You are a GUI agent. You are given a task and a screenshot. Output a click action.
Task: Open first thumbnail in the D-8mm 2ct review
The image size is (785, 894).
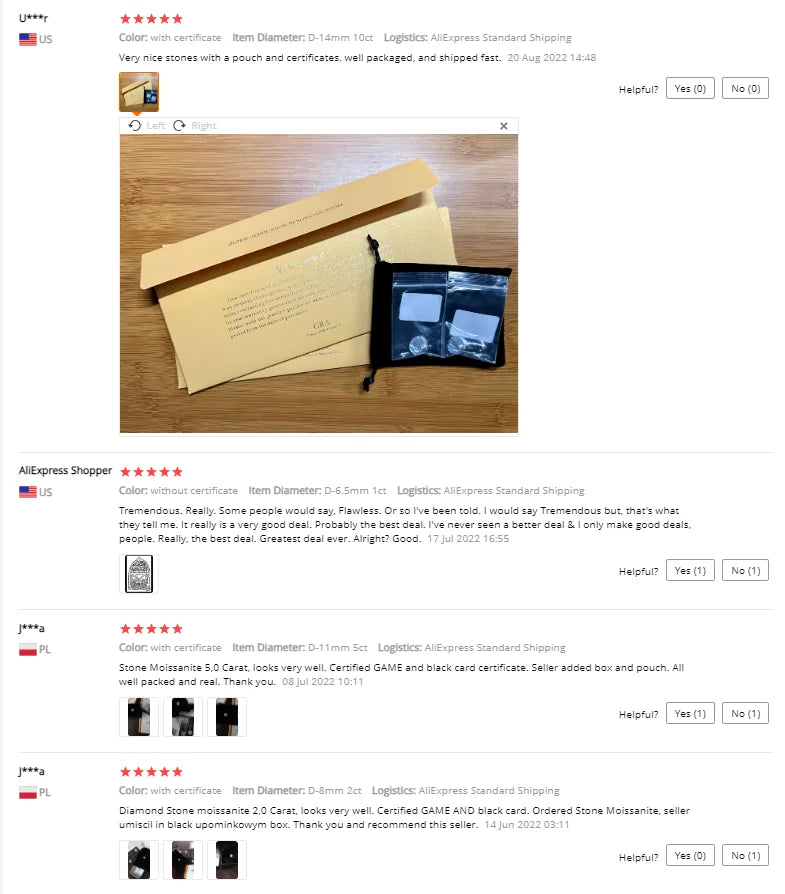(x=139, y=860)
